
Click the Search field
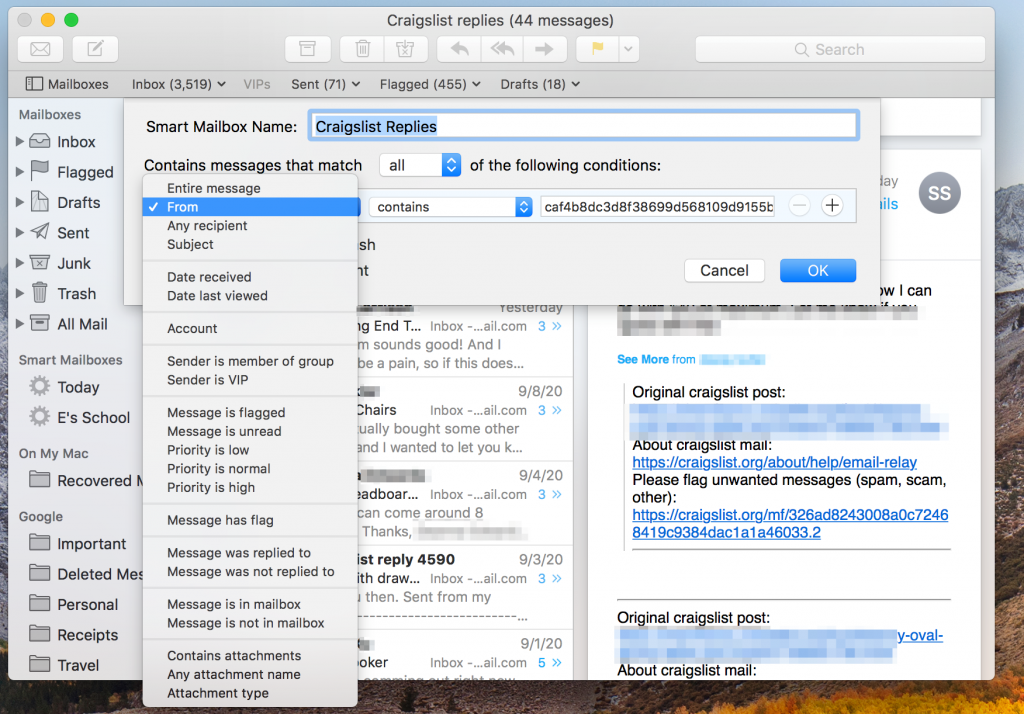pyautogui.click(x=840, y=50)
